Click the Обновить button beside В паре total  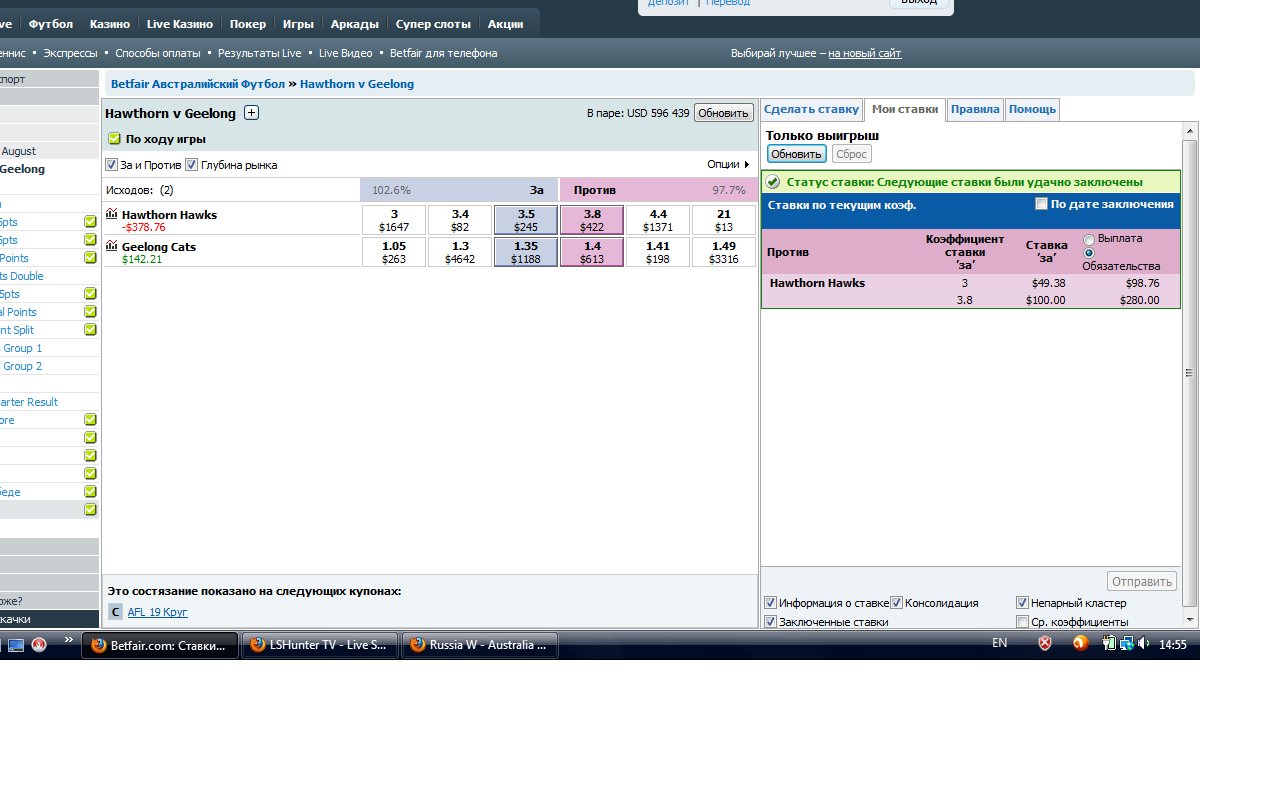[724, 113]
